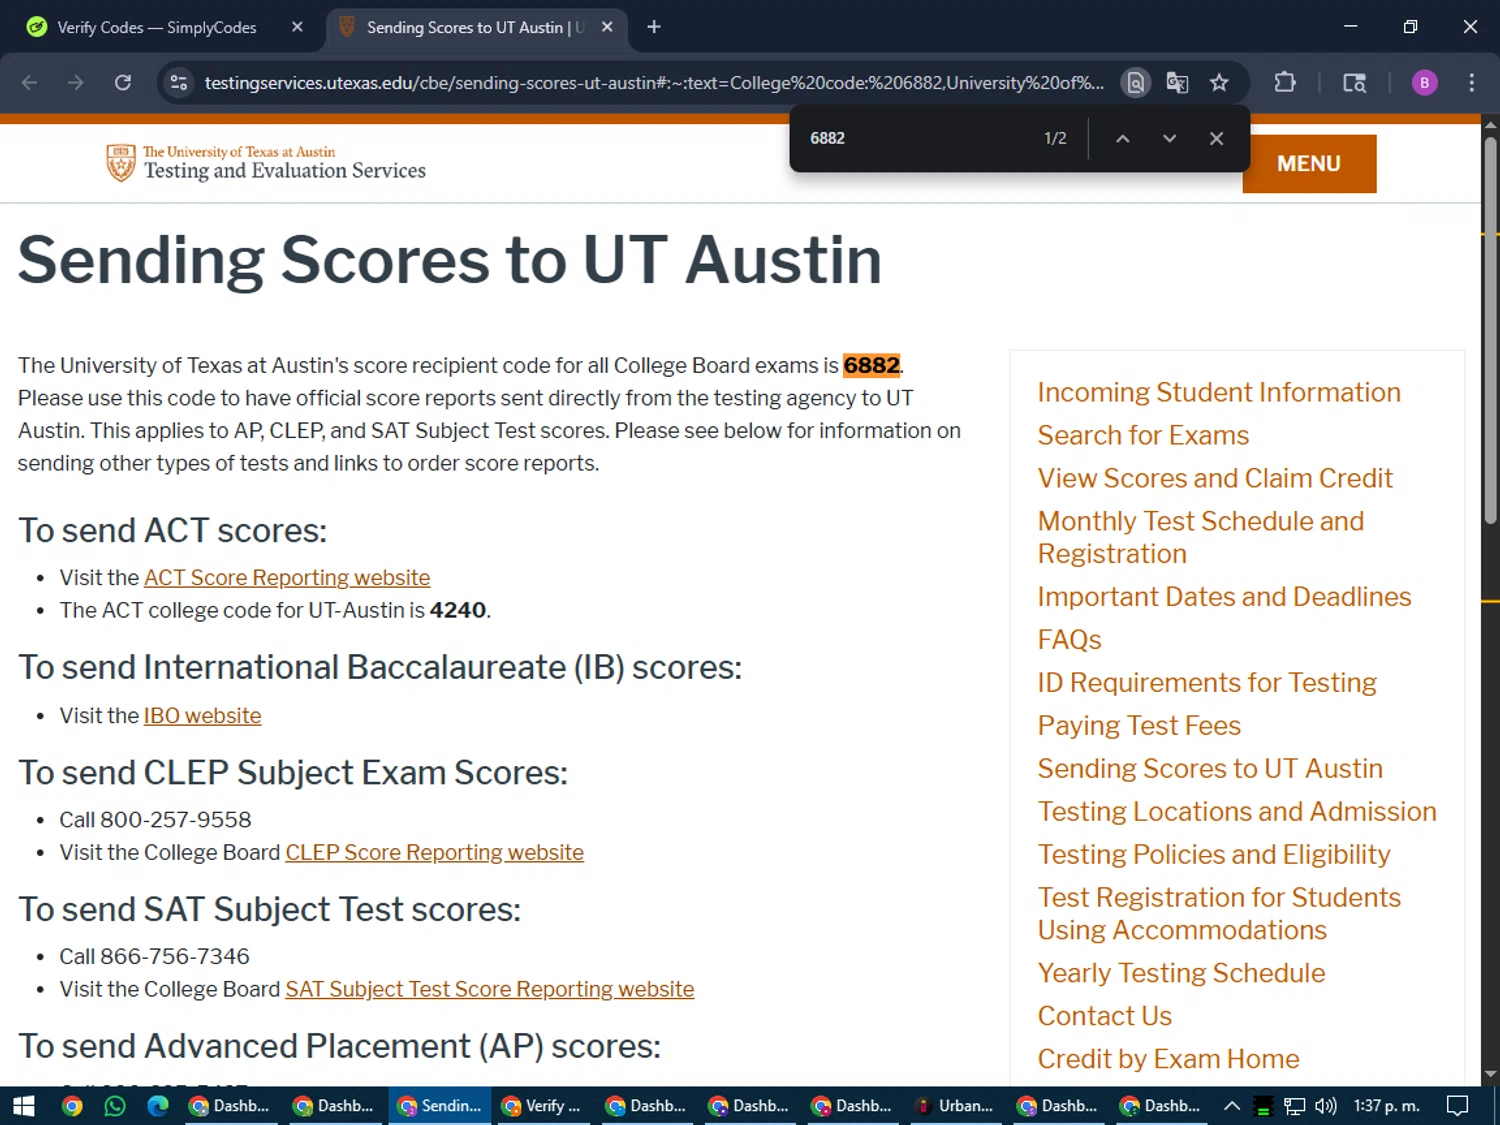Click the taskbar clock showing 1:37 p. m.

pos(1386,1105)
